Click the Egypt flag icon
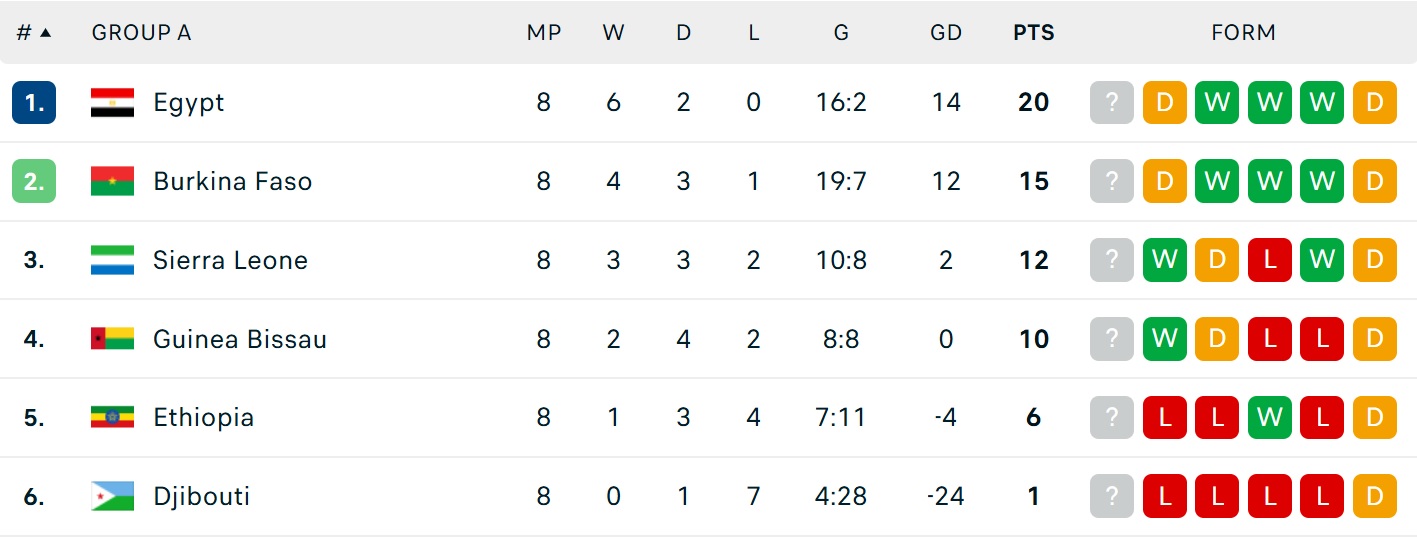 coord(112,102)
